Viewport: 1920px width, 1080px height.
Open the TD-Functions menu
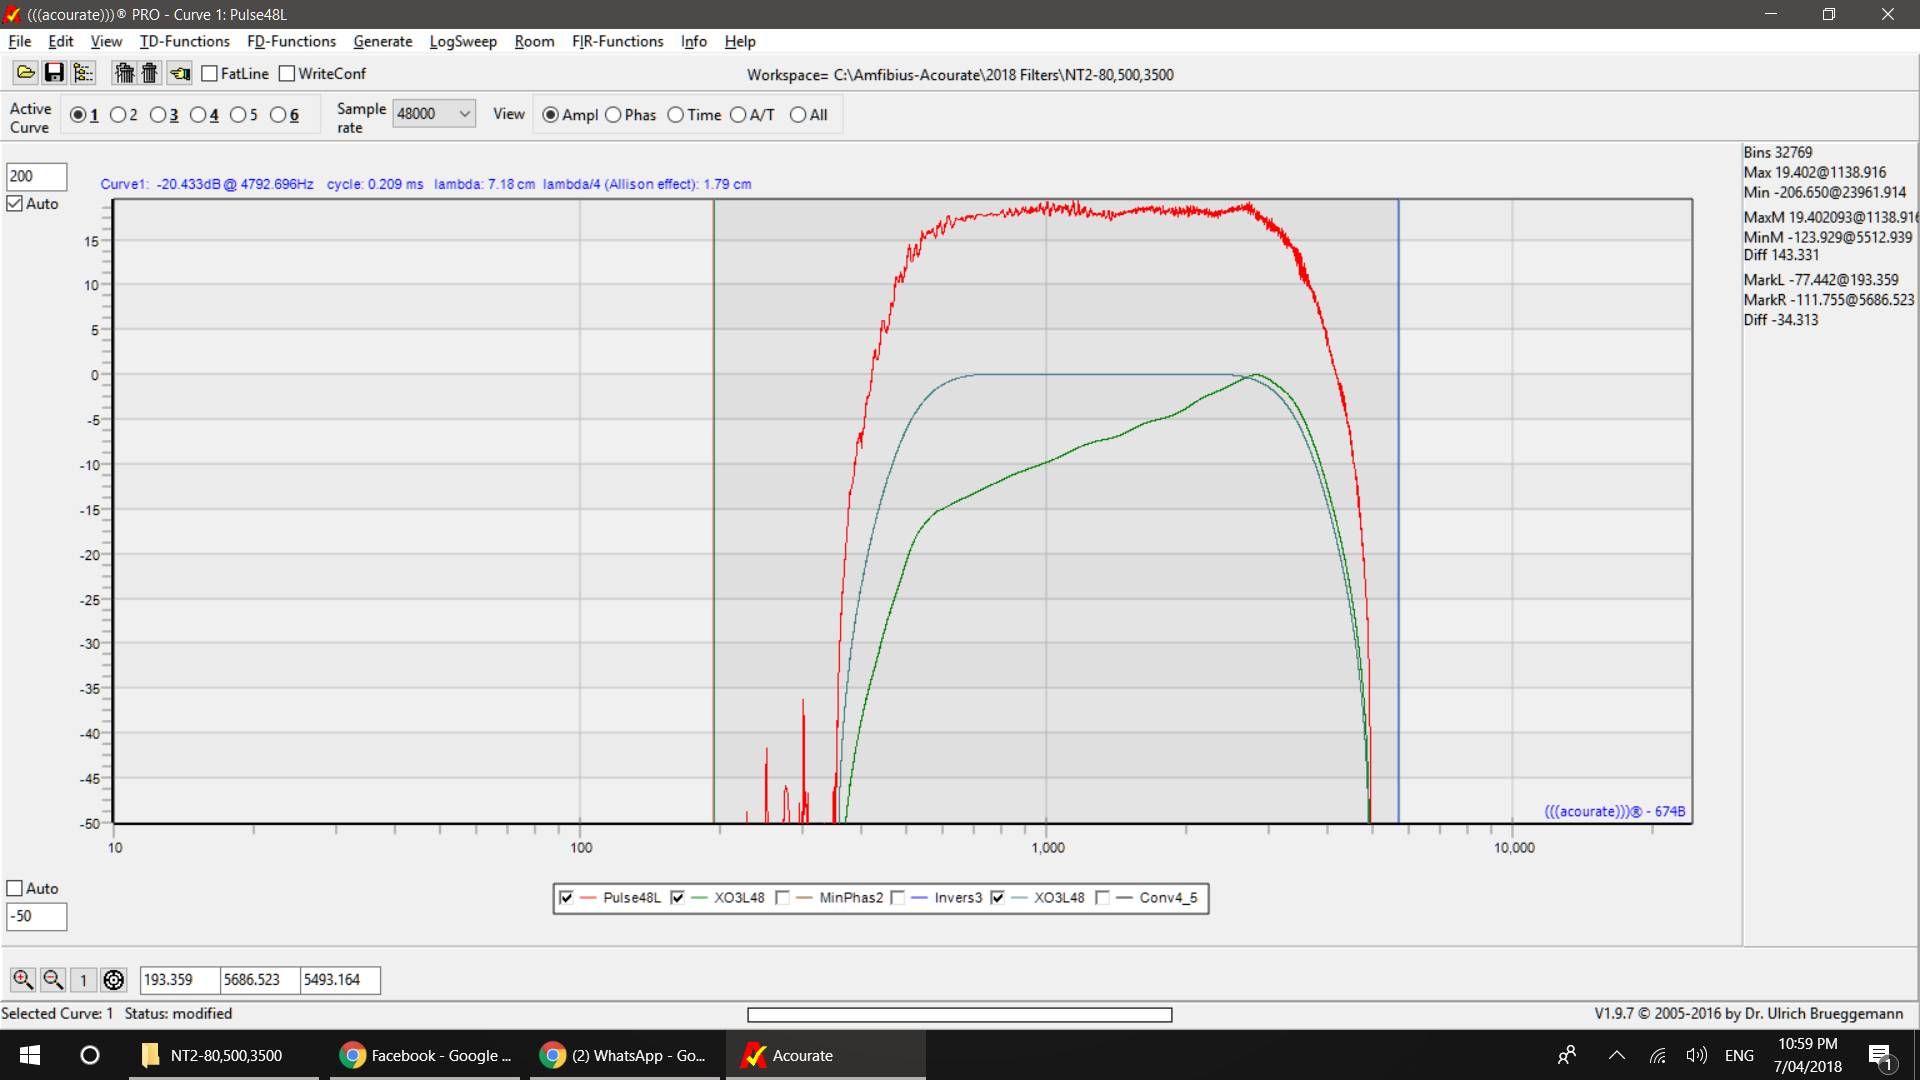(184, 41)
